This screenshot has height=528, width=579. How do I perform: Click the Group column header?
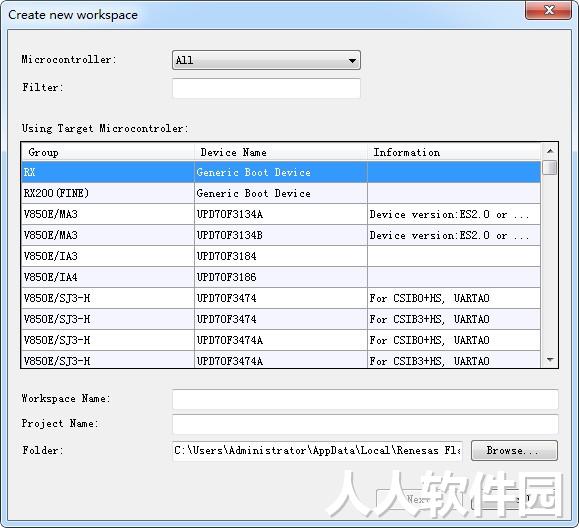(x=108, y=152)
